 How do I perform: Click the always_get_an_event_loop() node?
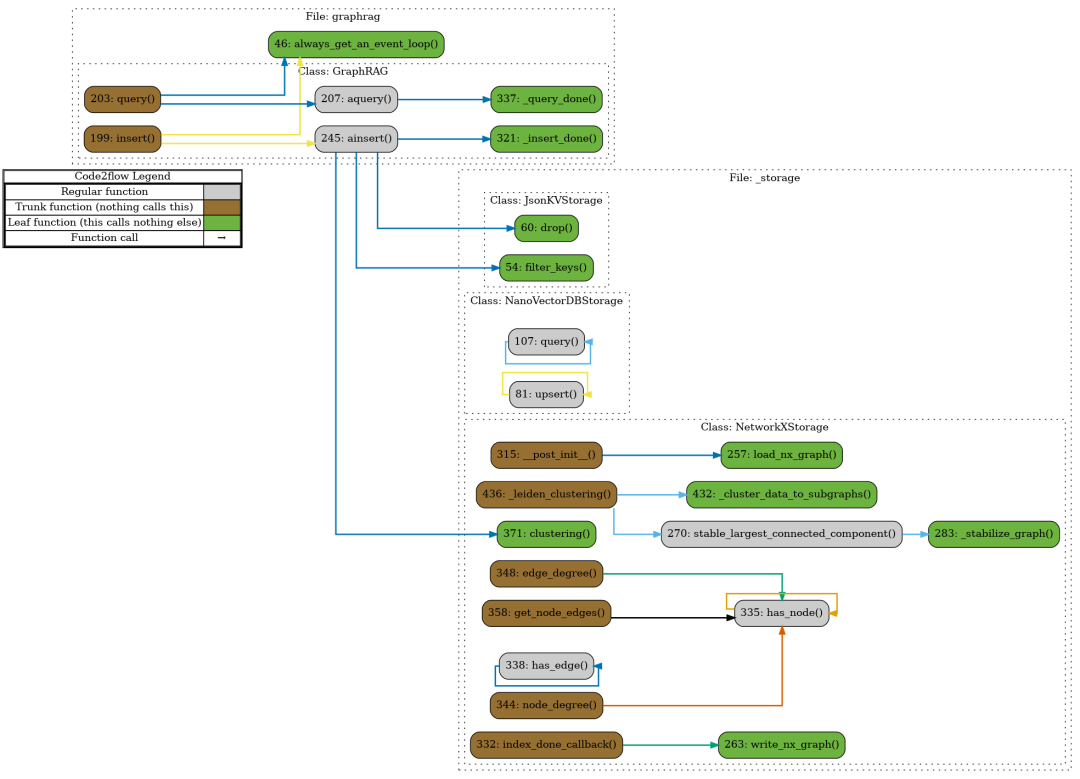click(356, 44)
